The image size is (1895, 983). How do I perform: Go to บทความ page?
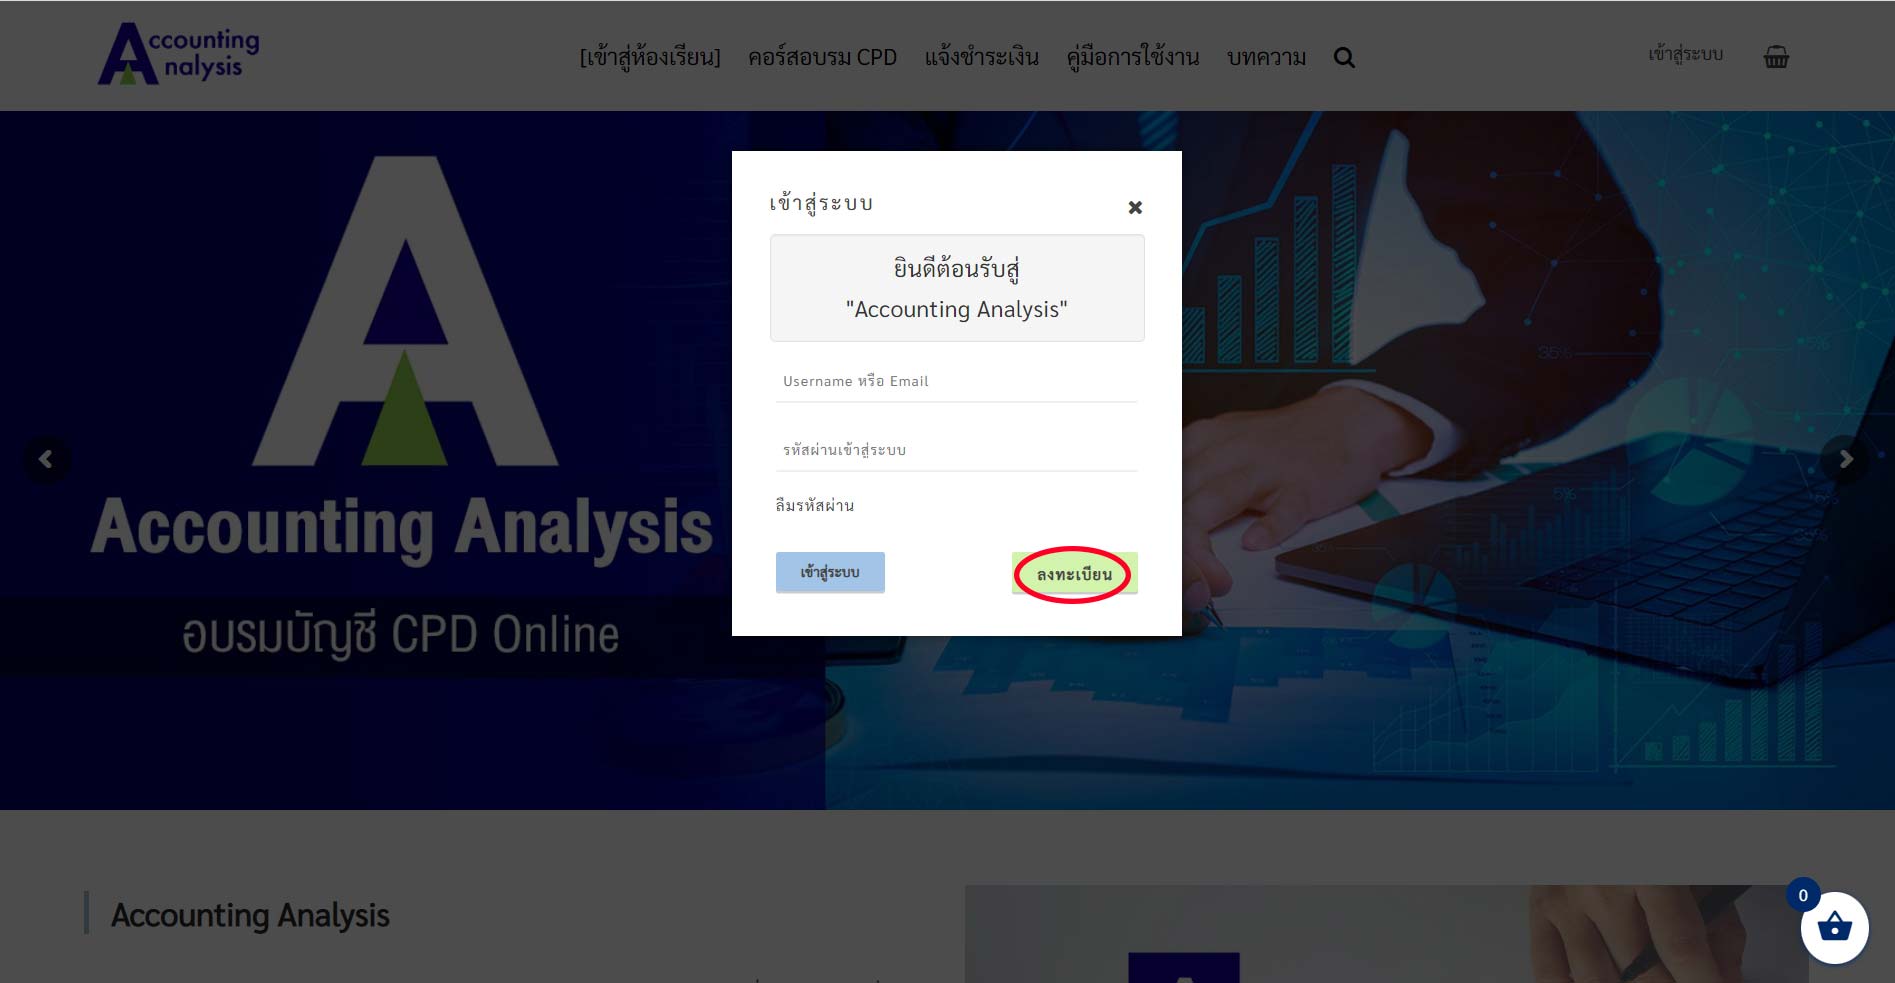click(1266, 57)
